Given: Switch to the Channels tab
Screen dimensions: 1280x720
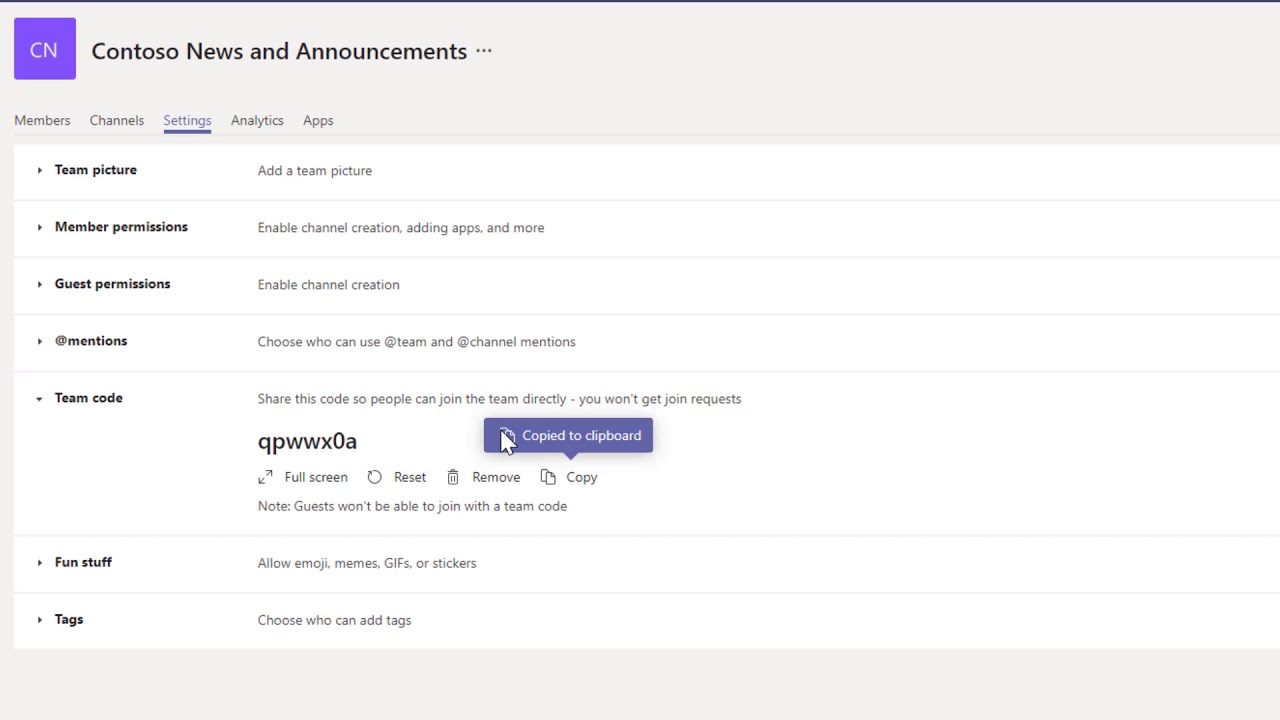Looking at the screenshot, I should pyautogui.click(x=117, y=120).
